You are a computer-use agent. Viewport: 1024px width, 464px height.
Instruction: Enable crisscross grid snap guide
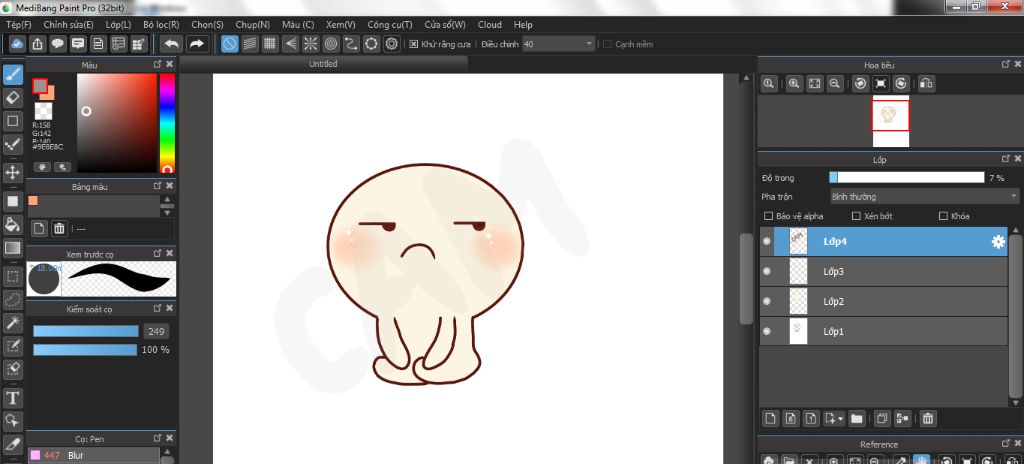270,44
